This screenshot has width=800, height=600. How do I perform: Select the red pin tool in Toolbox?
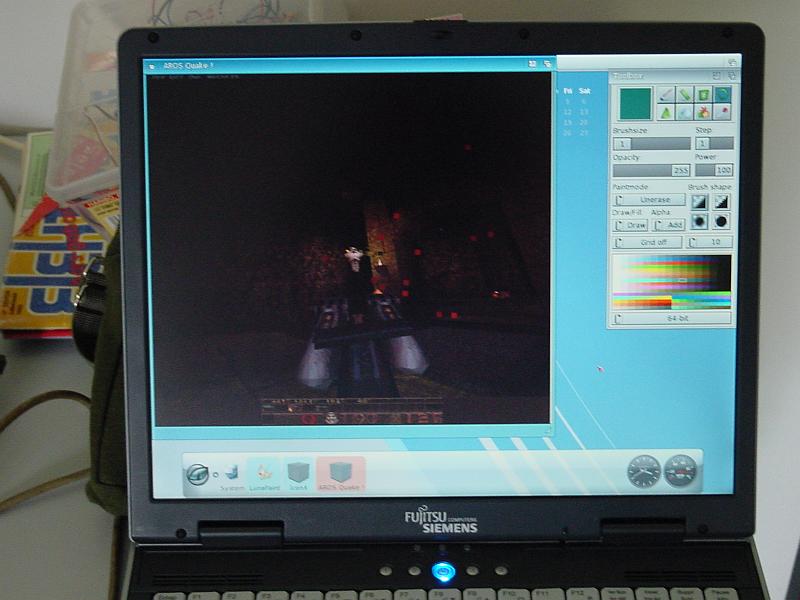[722, 112]
